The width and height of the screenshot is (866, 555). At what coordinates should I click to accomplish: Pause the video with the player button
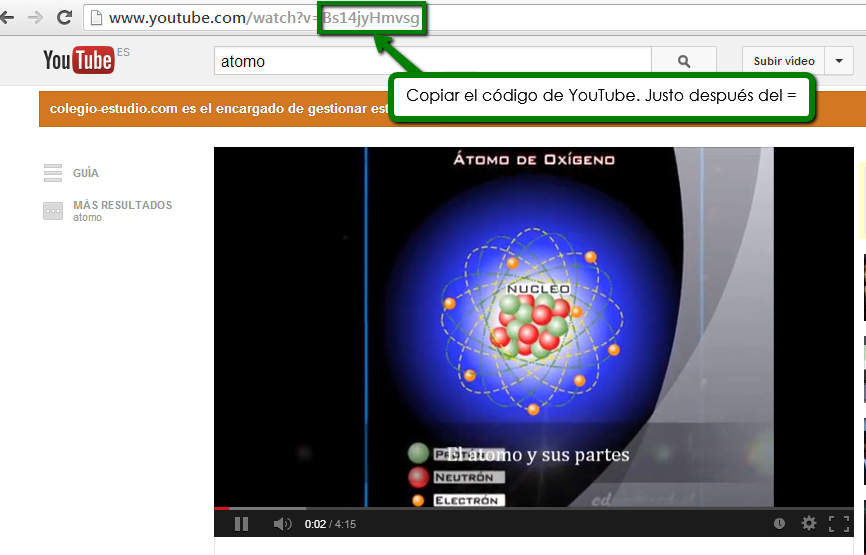tap(241, 524)
